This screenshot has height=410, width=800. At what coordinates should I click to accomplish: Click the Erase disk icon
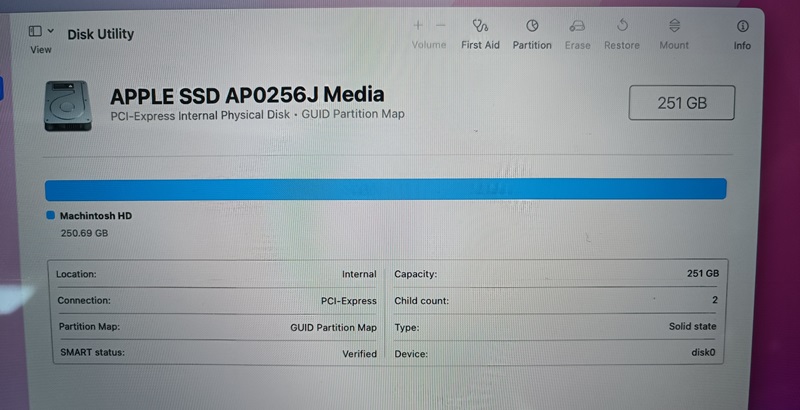pos(577,26)
